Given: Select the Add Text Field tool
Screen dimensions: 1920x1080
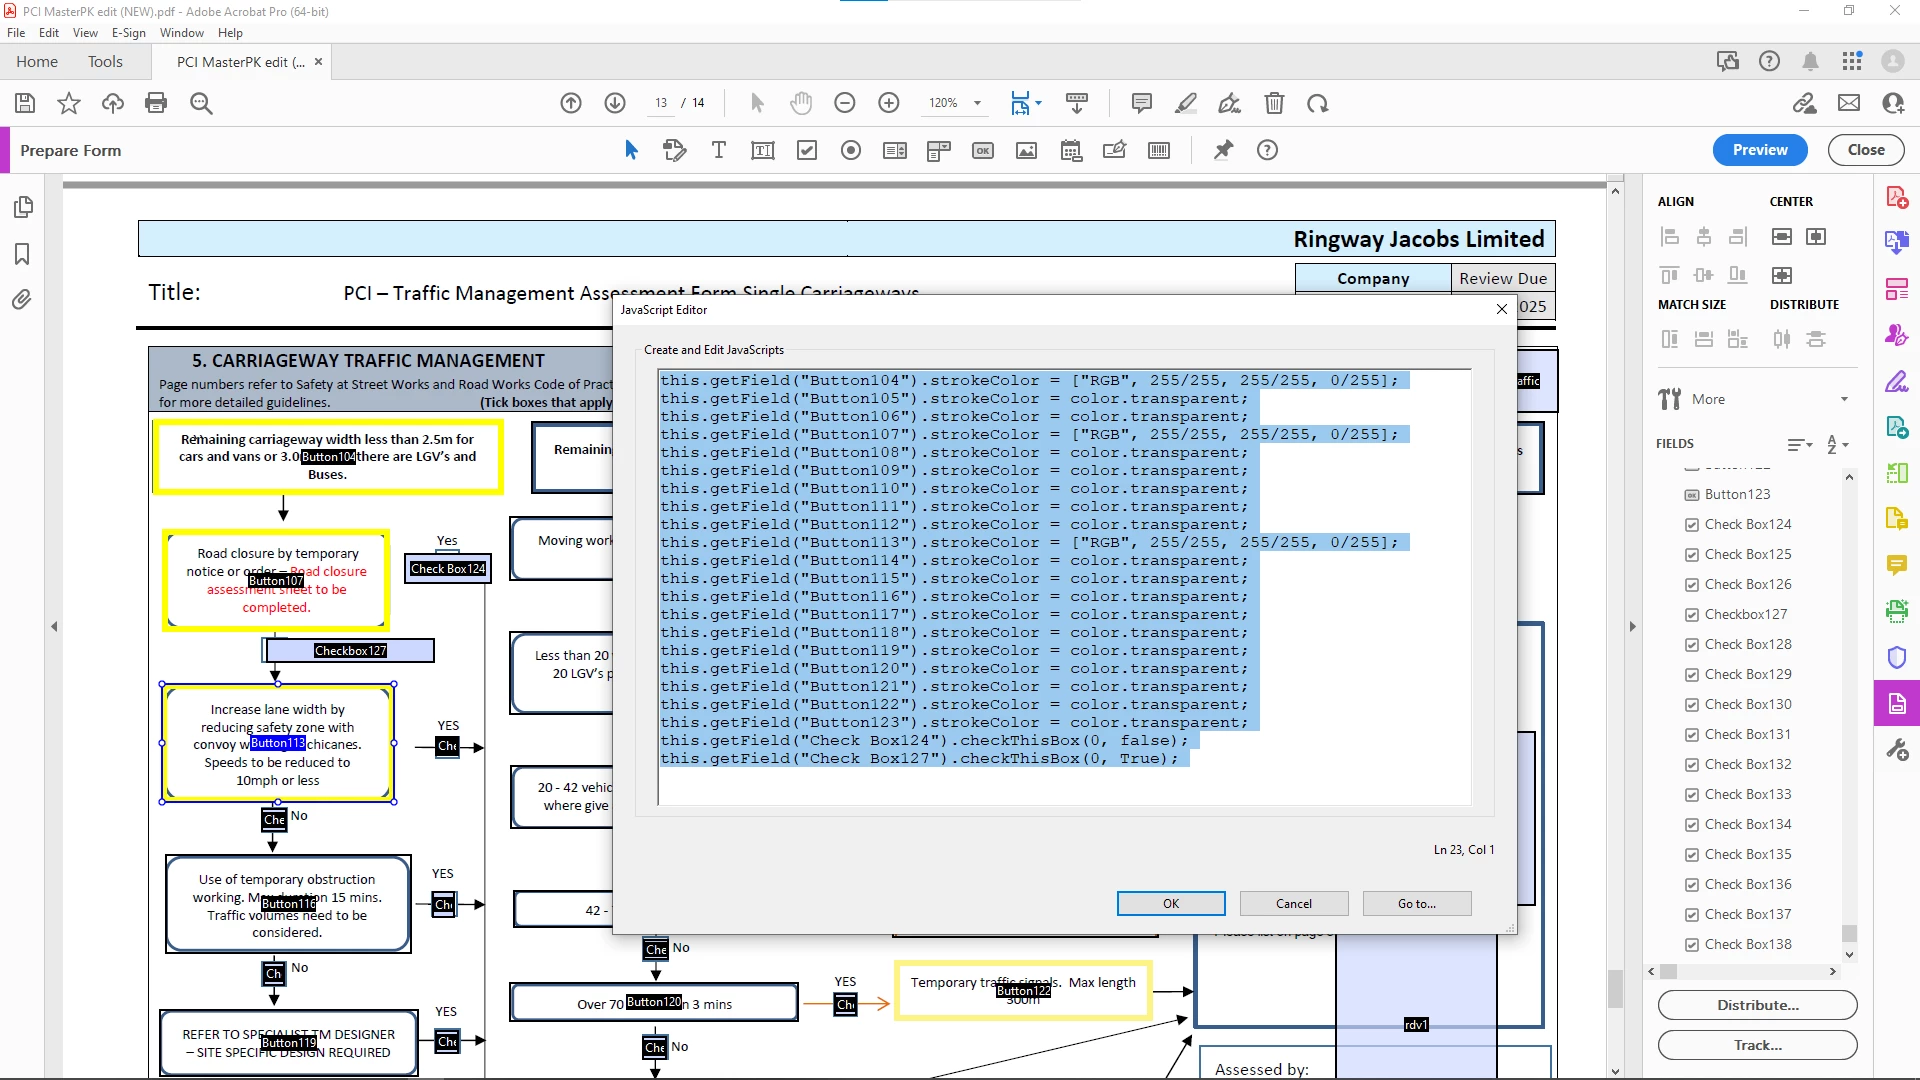Looking at the screenshot, I should point(762,150).
